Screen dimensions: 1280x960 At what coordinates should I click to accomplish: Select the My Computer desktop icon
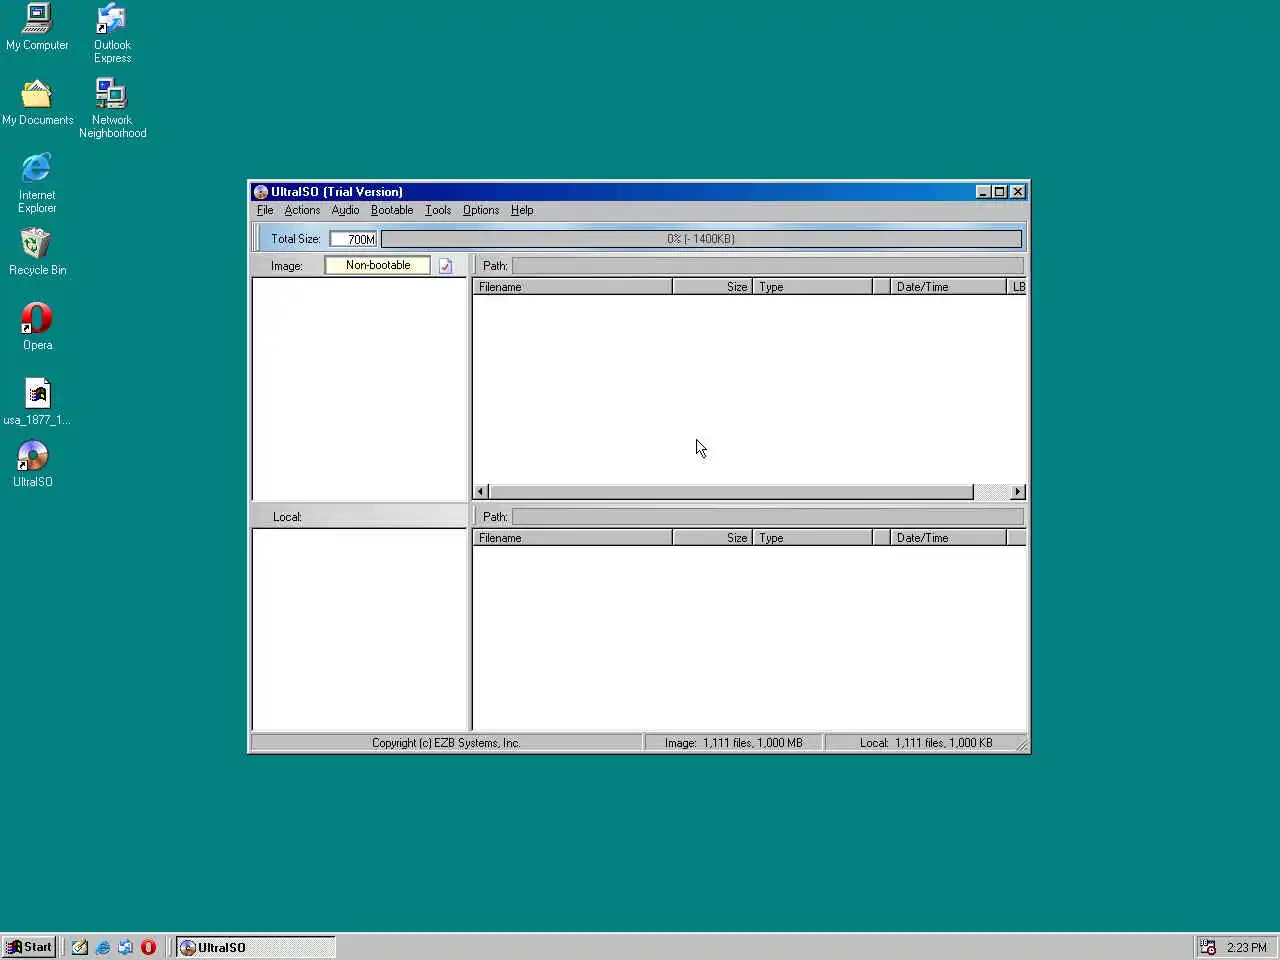click(x=37, y=26)
